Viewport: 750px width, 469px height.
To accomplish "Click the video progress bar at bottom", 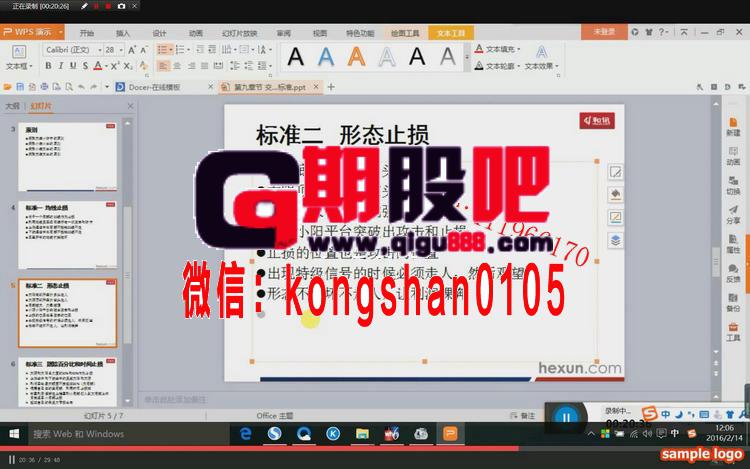I will 375,448.
